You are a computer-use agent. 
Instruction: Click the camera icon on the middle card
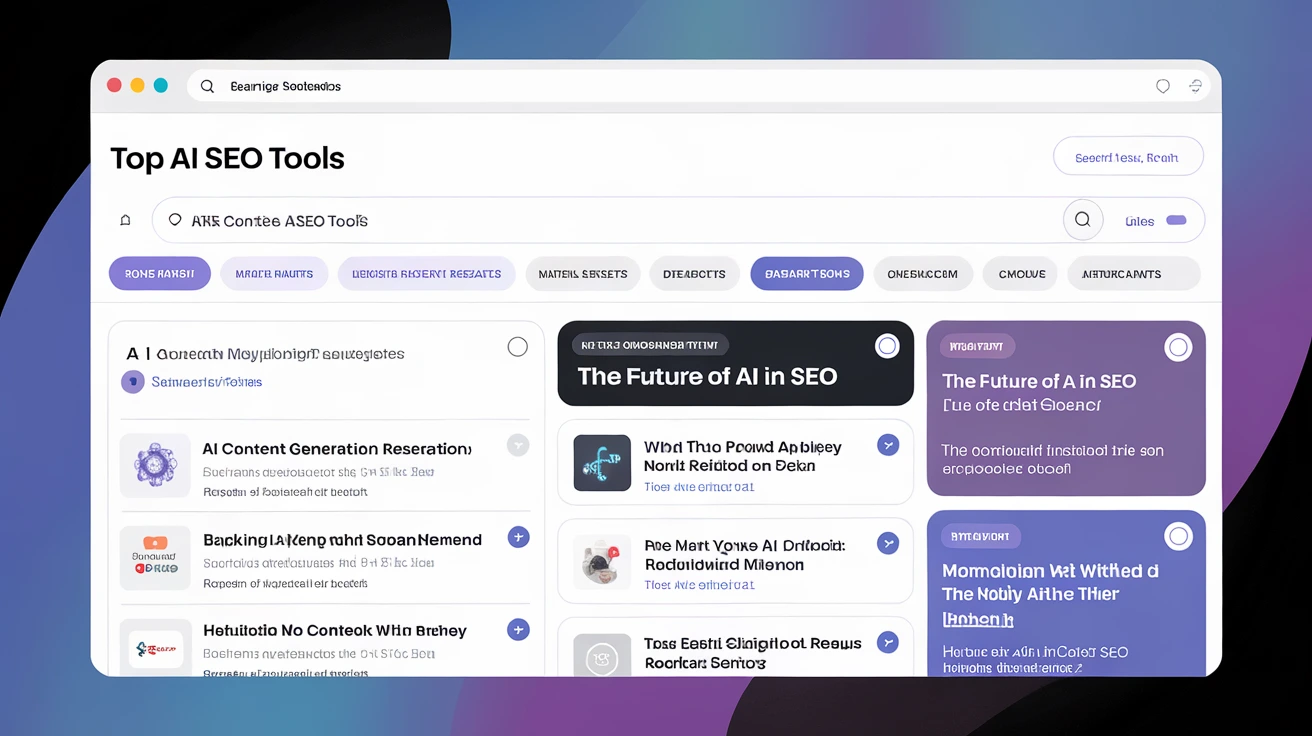click(x=601, y=561)
